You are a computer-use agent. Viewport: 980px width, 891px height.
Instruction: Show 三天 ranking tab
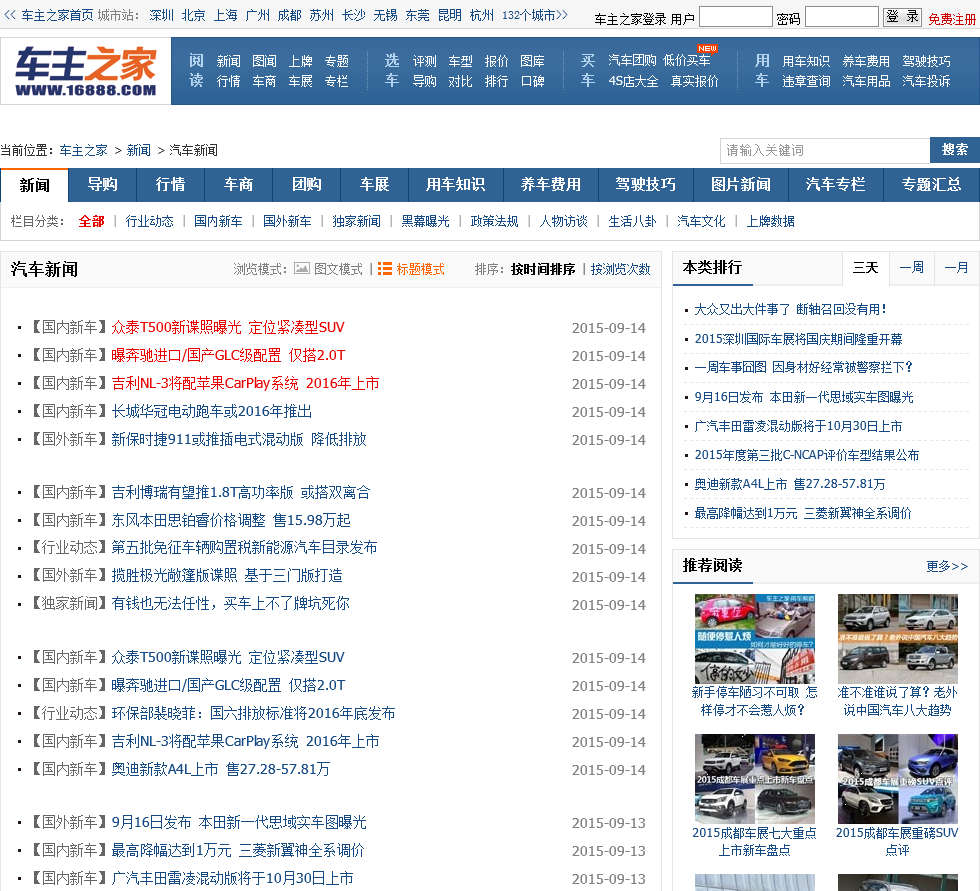click(x=866, y=267)
